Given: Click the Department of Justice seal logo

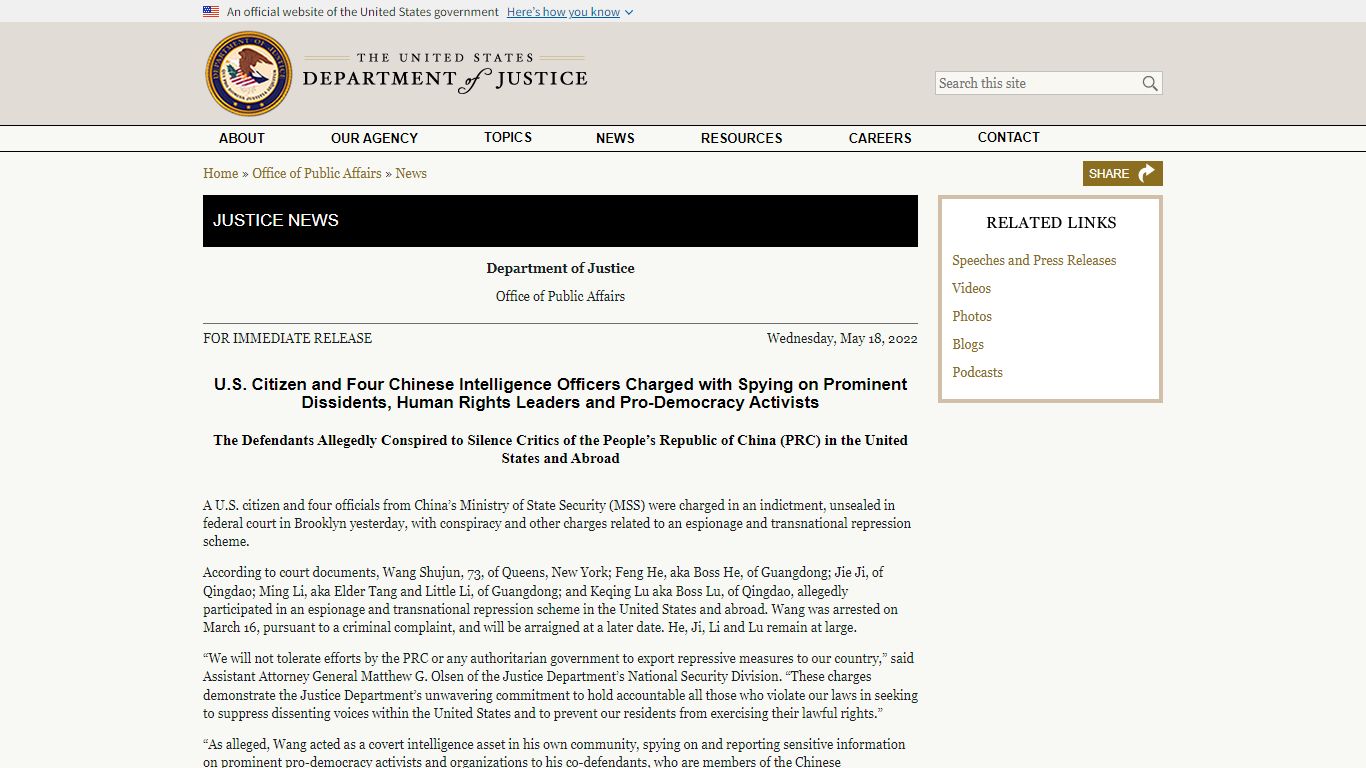Looking at the screenshot, I should coord(249,74).
